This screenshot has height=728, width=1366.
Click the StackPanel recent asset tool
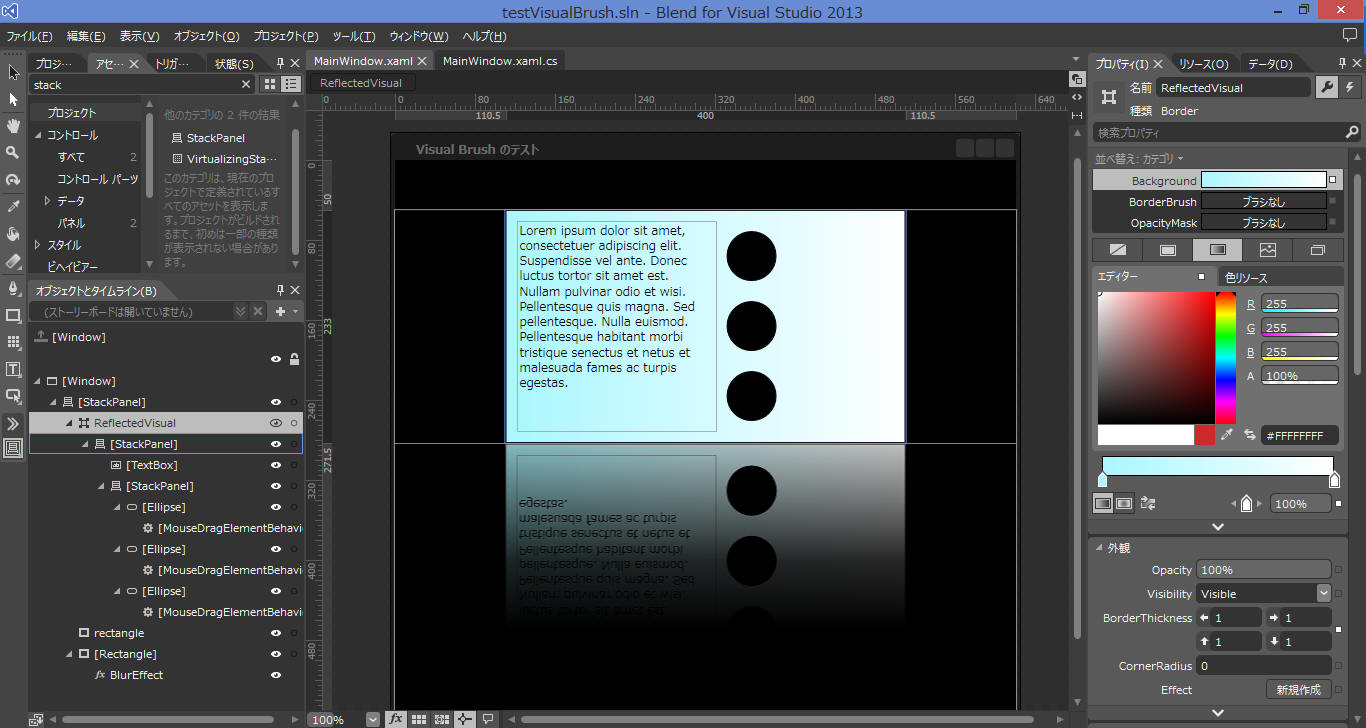tap(13, 448)
